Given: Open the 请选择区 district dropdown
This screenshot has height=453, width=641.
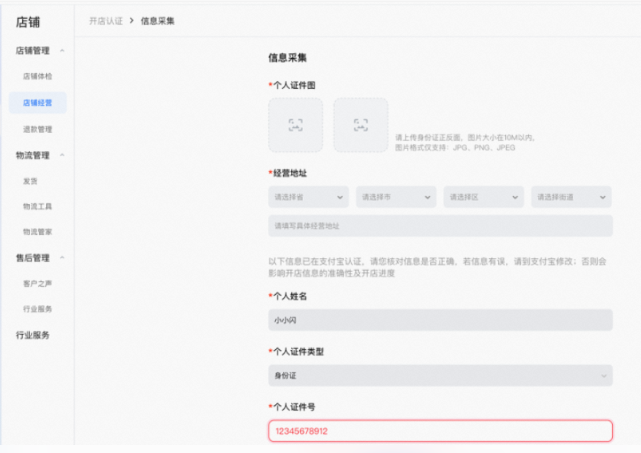Looking at the screenshot, I should [x=483, y=197].
